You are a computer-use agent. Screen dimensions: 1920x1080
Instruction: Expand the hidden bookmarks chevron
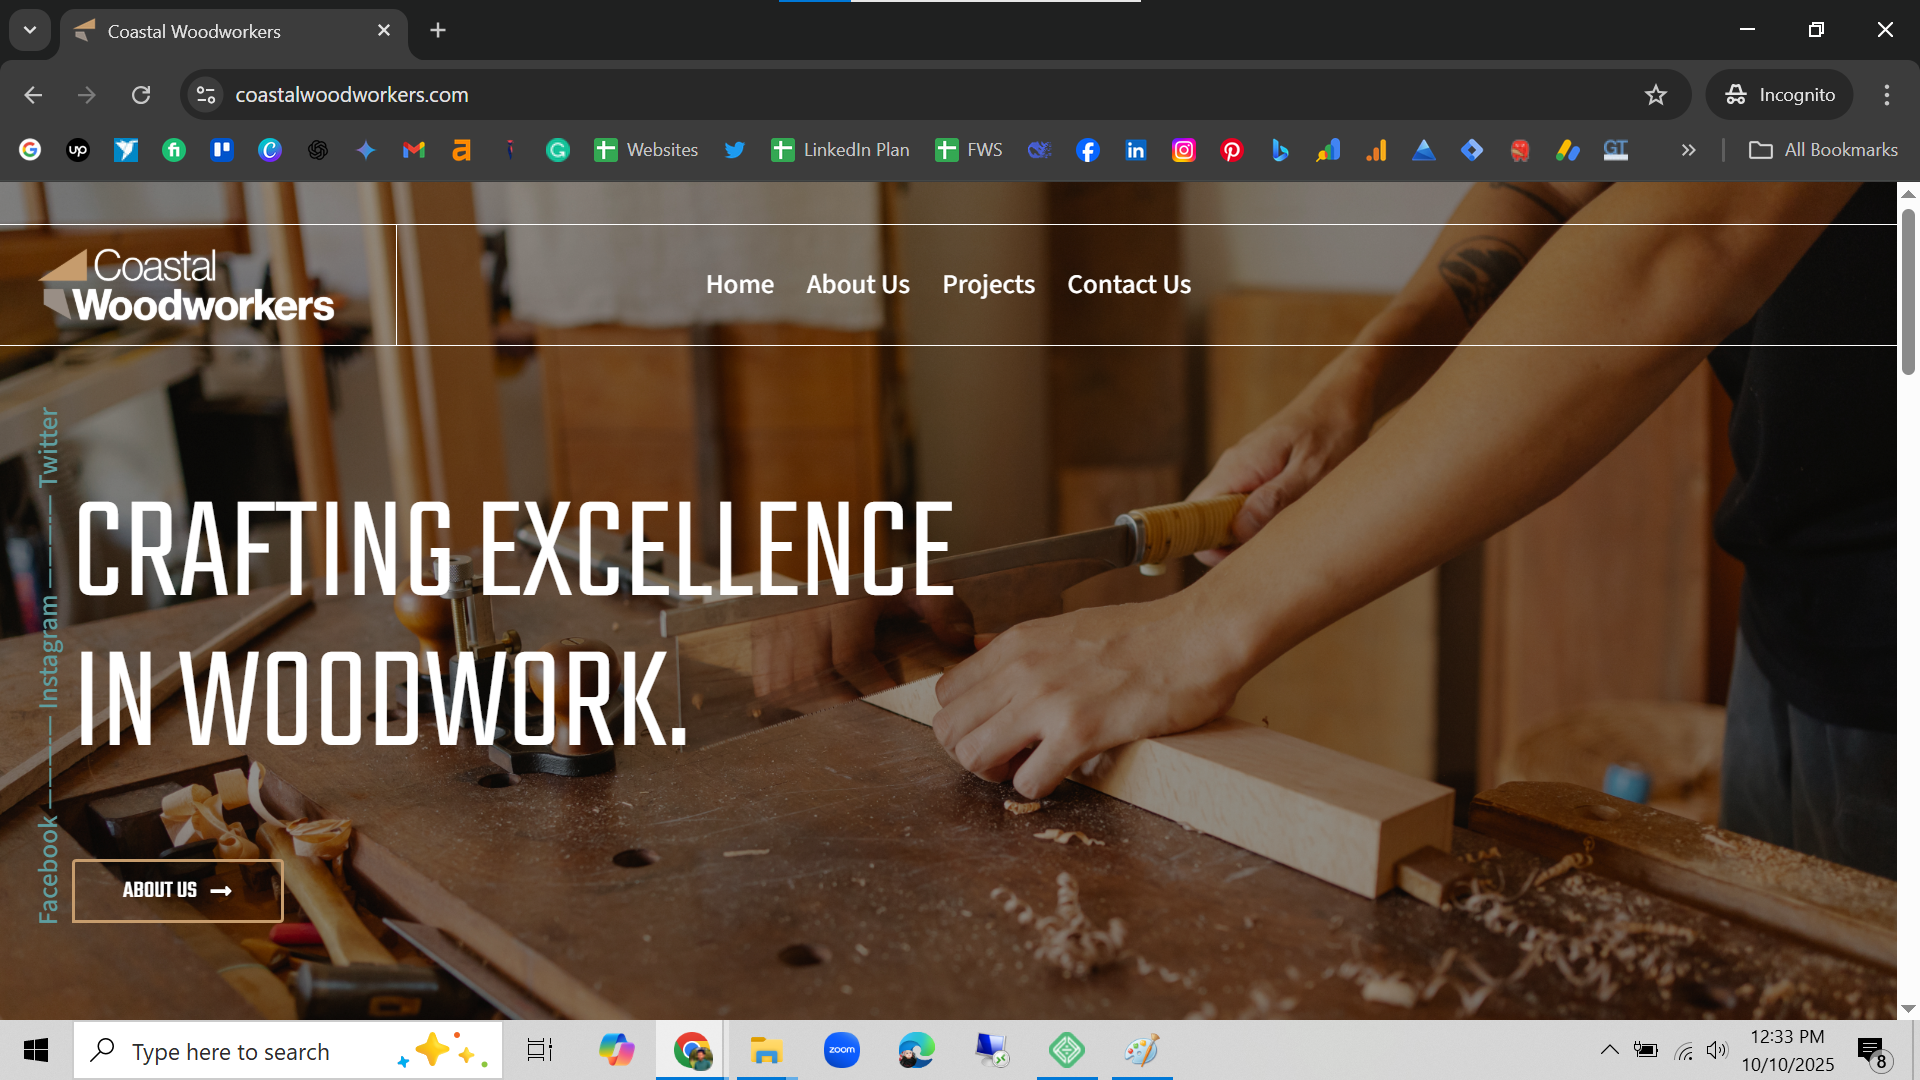(x=1689, y=150)
